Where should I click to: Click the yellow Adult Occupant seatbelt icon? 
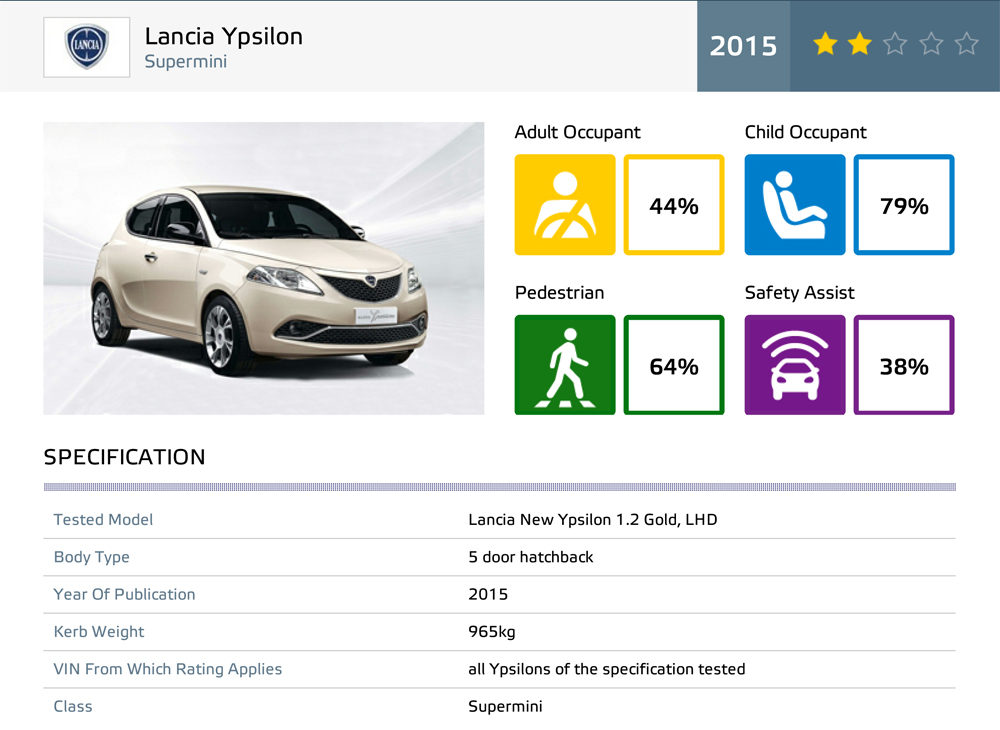click(565, 205)
